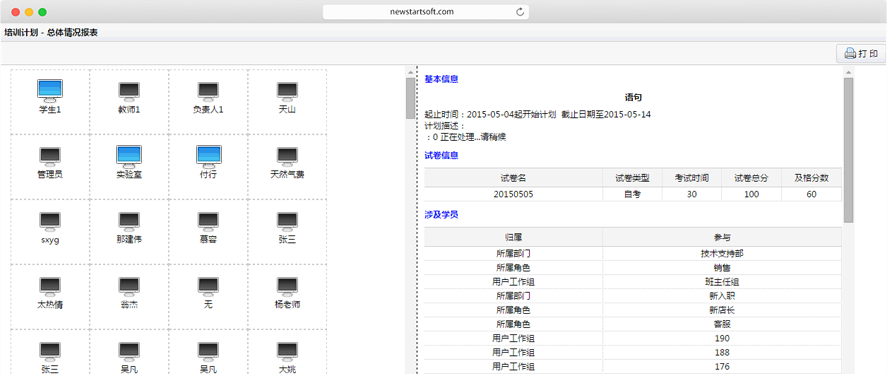This screenshot has height=374, width=887.
Task: Select the 20150505 exam name cell
Action: point(513,194)
